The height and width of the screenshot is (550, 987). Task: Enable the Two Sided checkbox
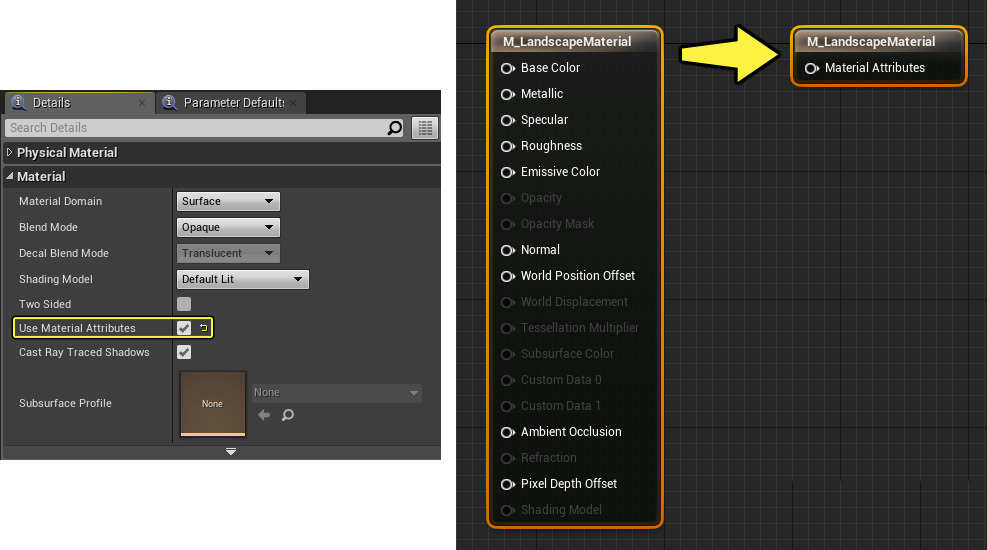[x=184, y=304]
